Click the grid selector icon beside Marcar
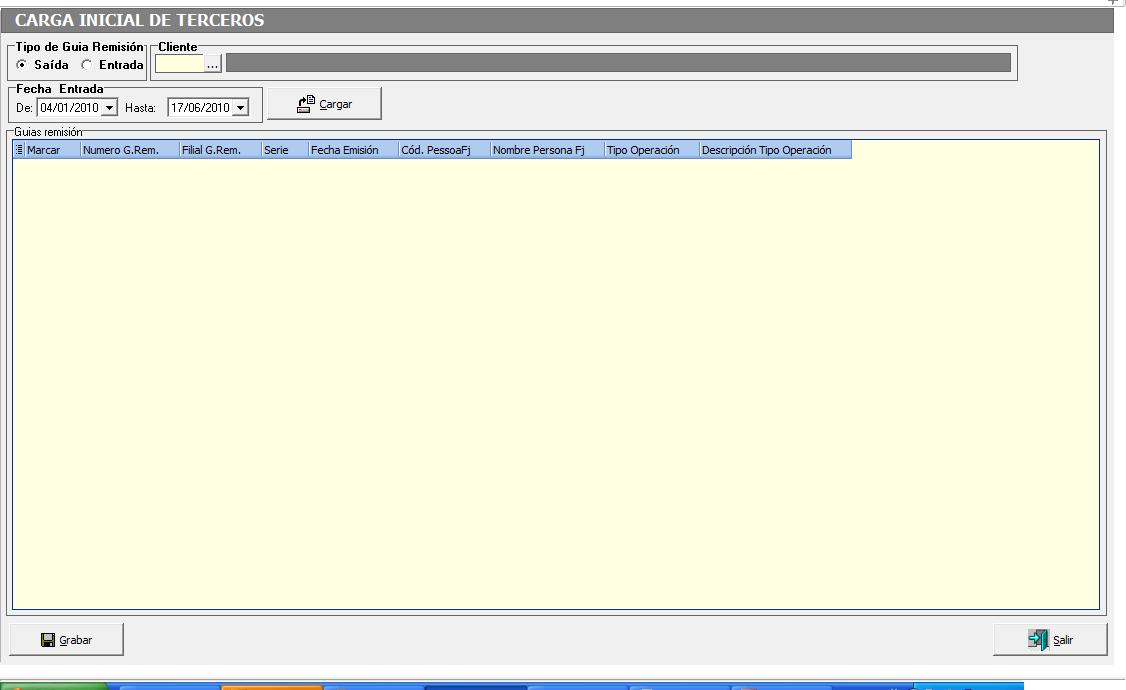 19,150
